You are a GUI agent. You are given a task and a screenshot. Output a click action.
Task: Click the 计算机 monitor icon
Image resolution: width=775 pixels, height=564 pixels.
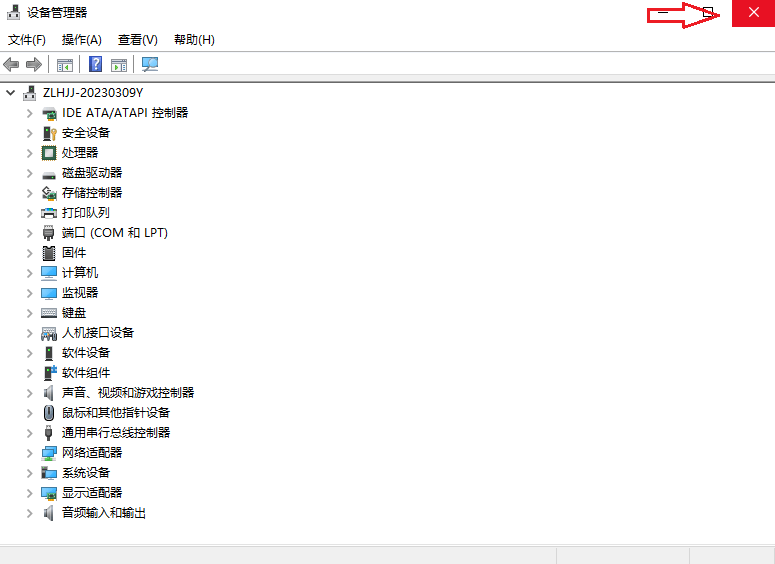49,273
